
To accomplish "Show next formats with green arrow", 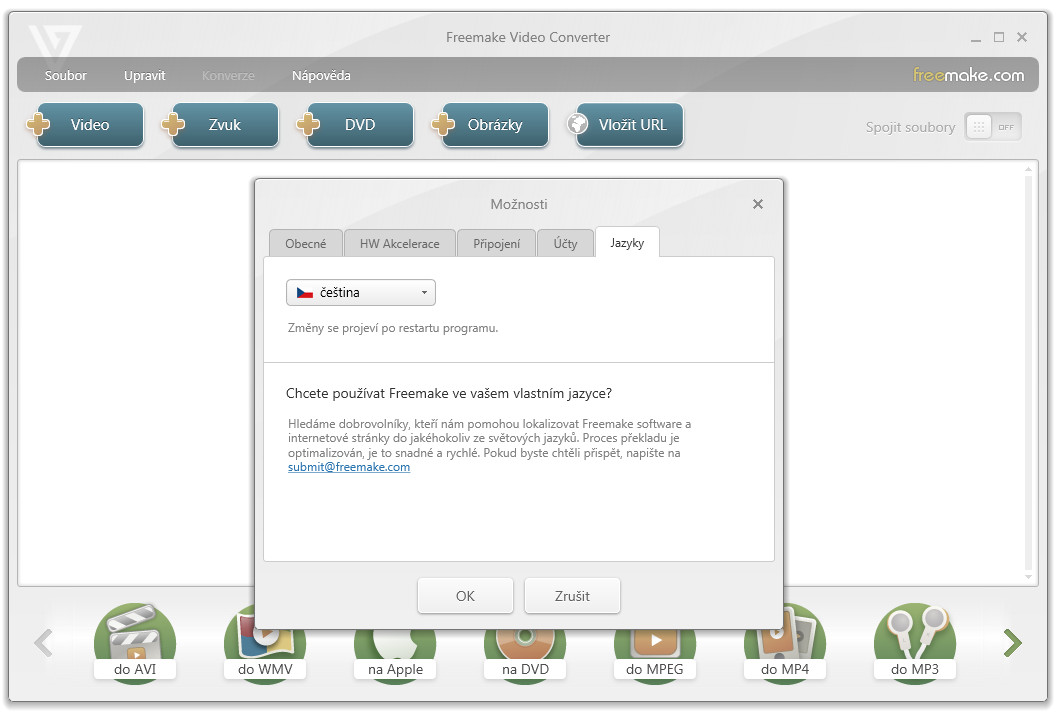I will coord(1012,643).
